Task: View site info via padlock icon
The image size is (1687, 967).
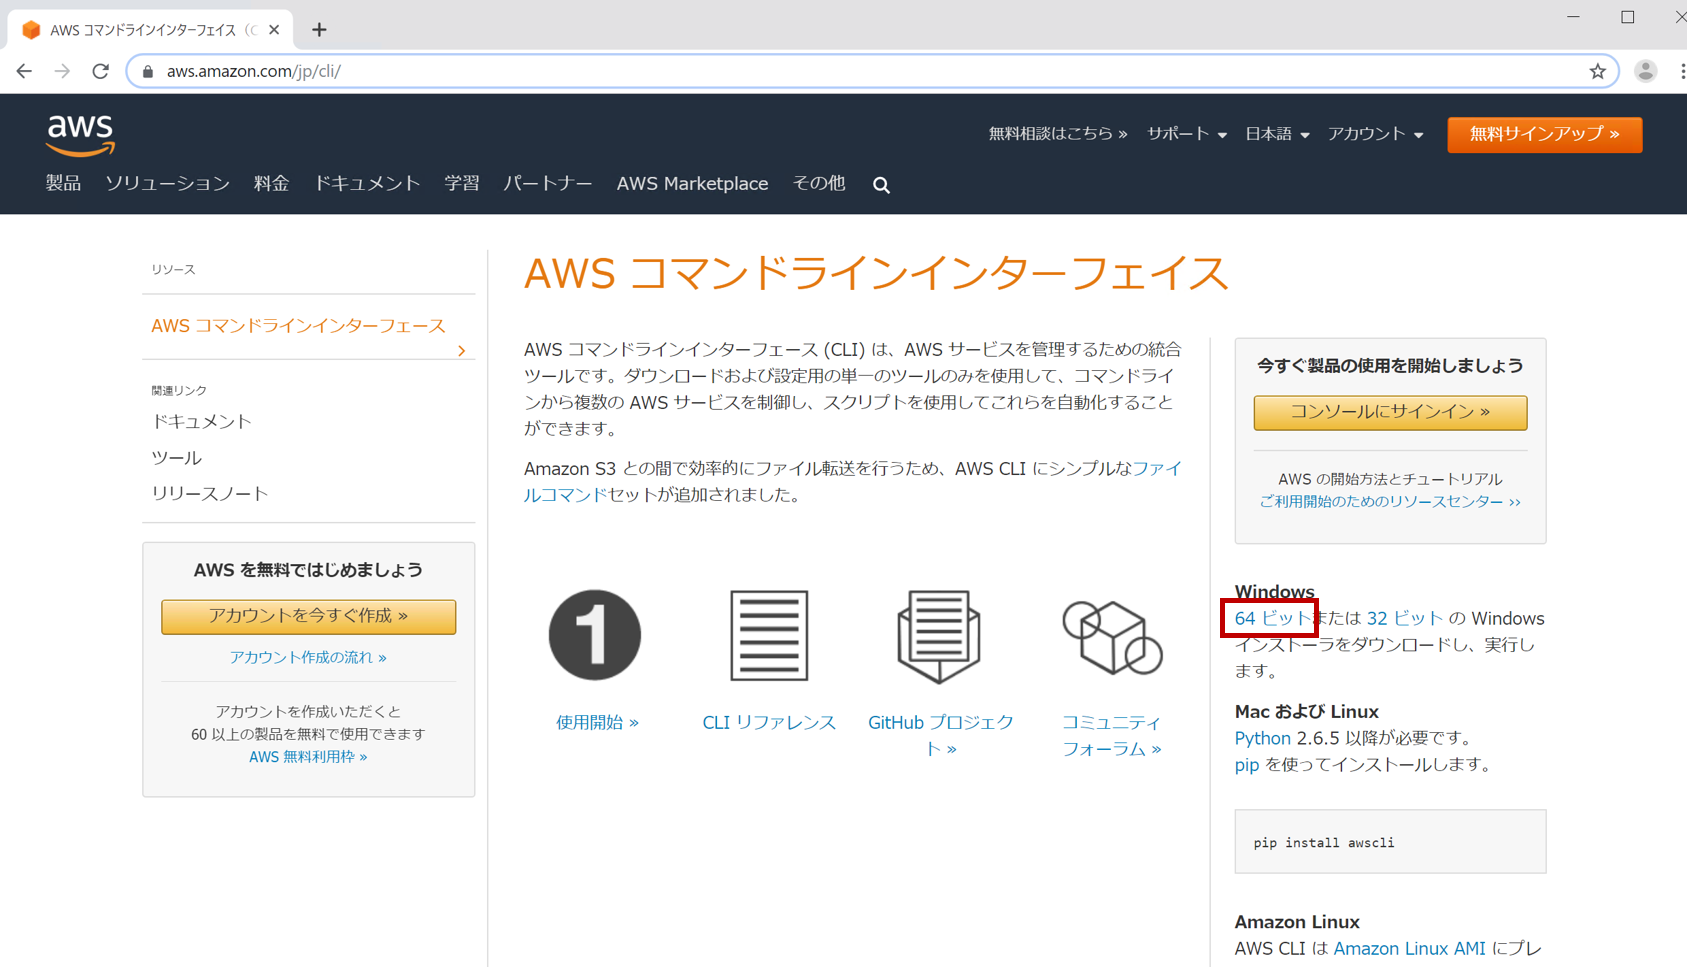Action: point(148,71)
